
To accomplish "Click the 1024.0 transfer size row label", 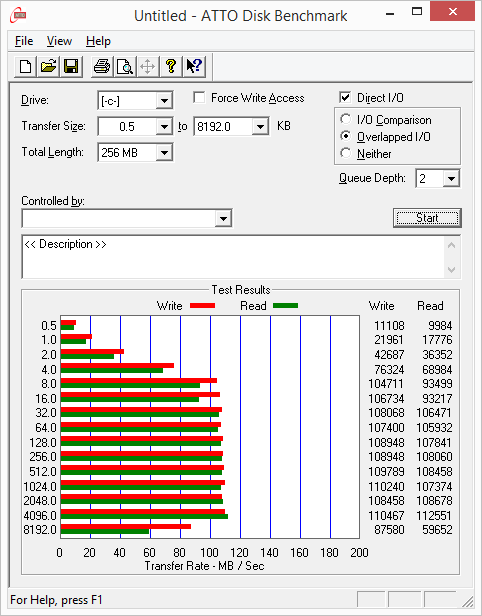I will (x=40, y=486).
